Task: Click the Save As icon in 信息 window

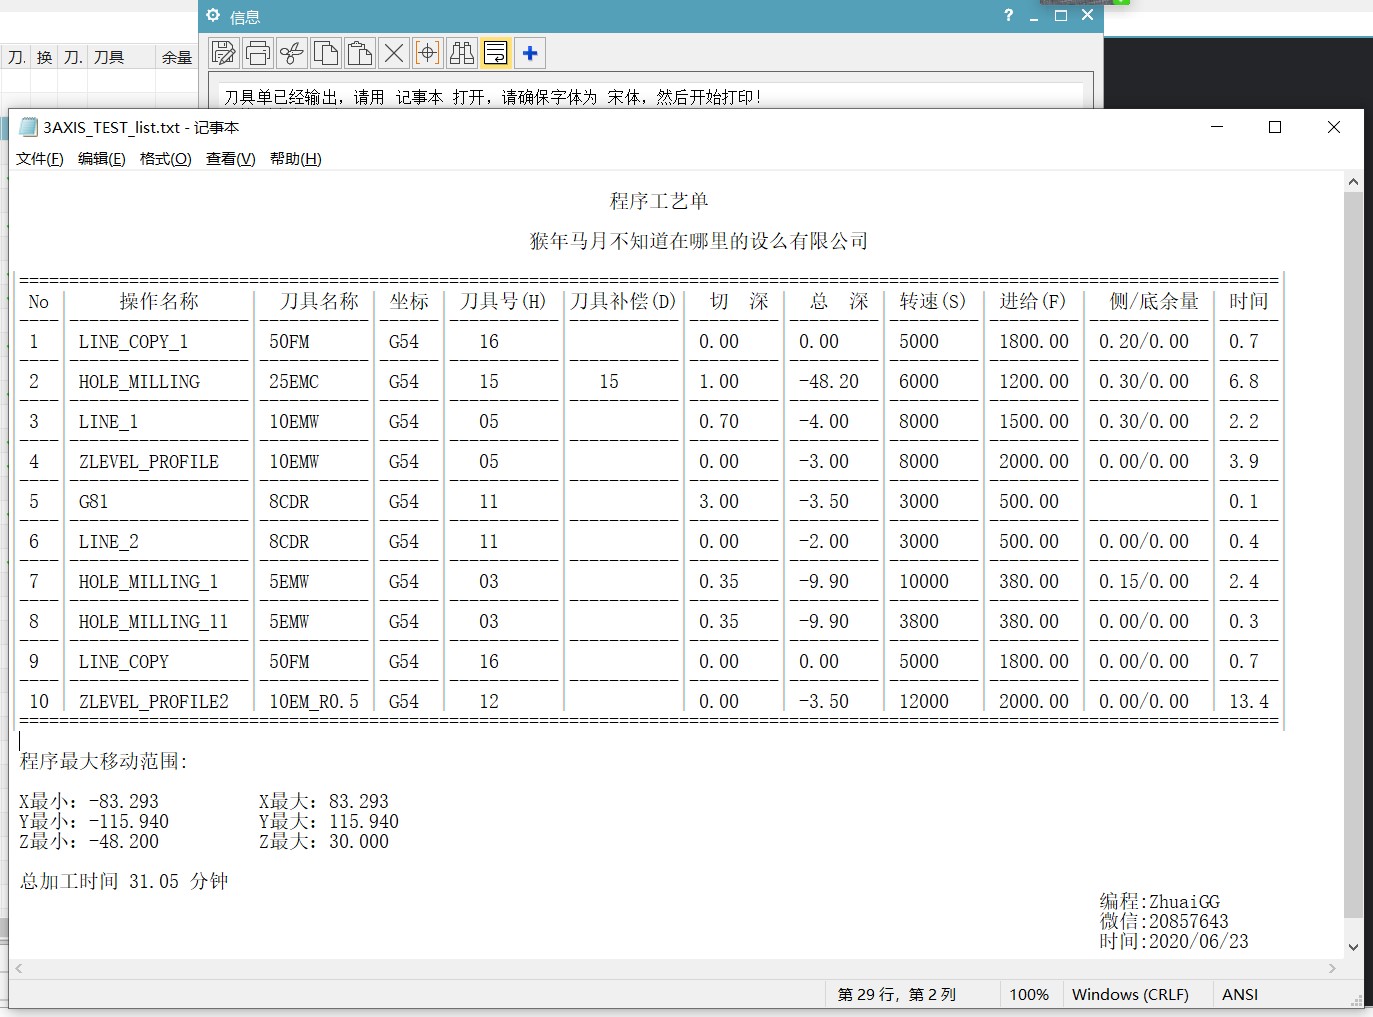Action: click(224, 53)
